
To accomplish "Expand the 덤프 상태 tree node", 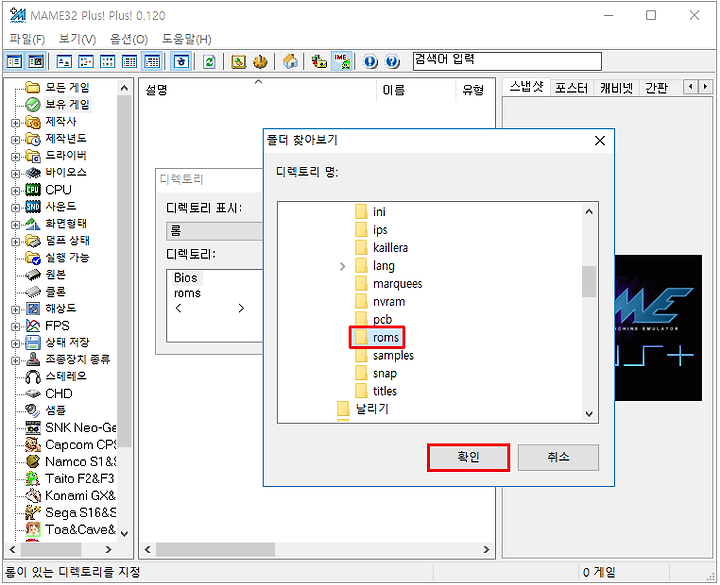I will point(15,242).
